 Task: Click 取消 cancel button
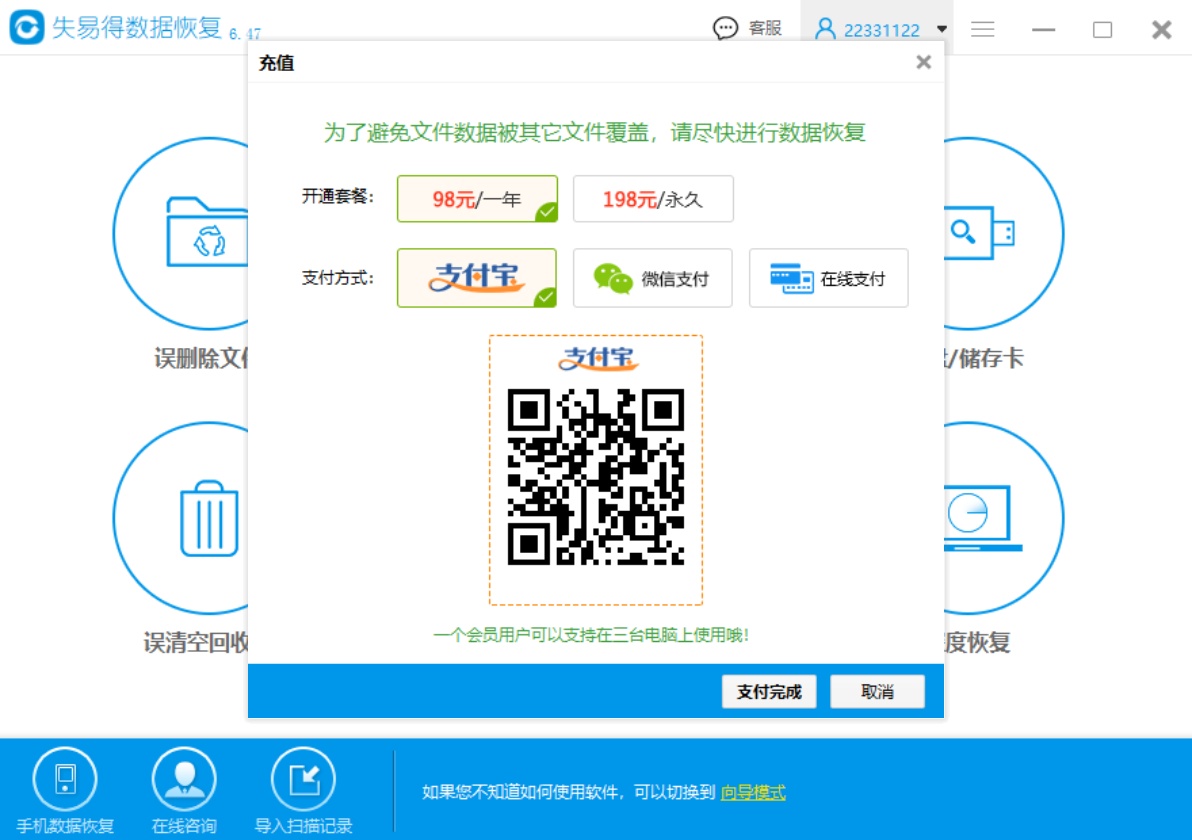(877, 692)
